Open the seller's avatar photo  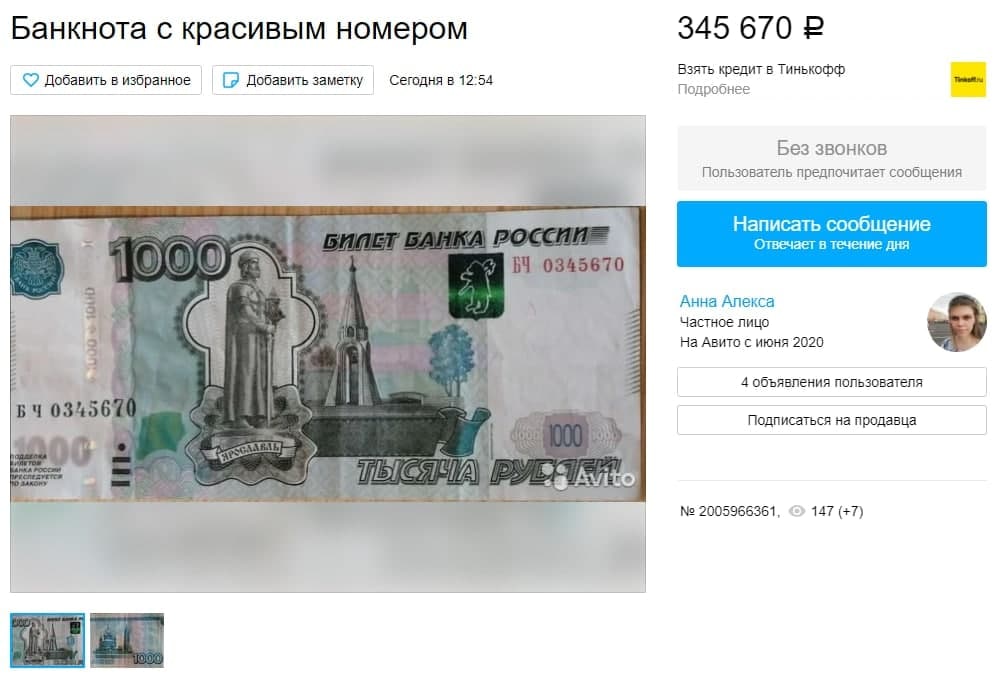[x=956, y=322]
